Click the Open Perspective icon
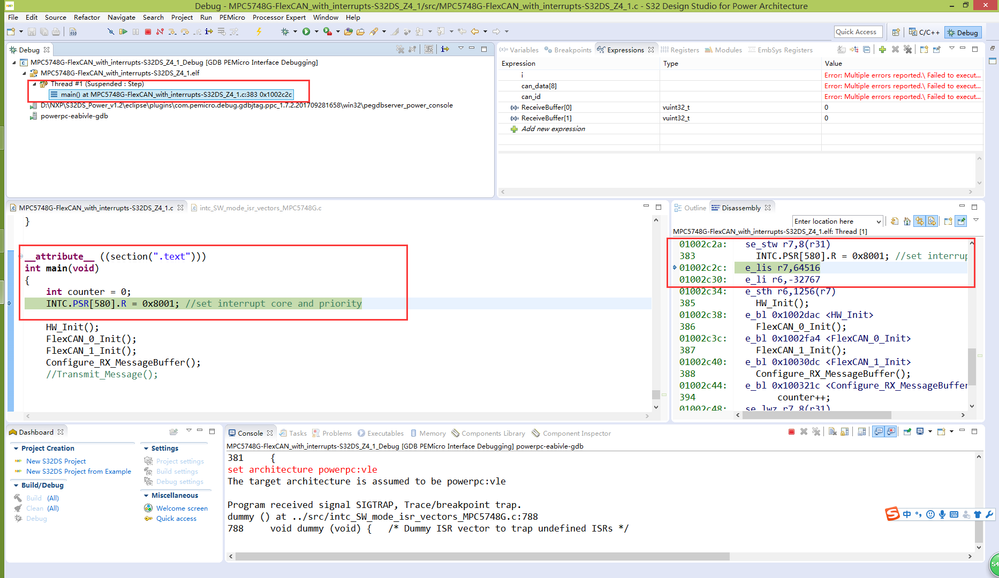The height and width of the screenshot is (578, 999). pos(896,33)
